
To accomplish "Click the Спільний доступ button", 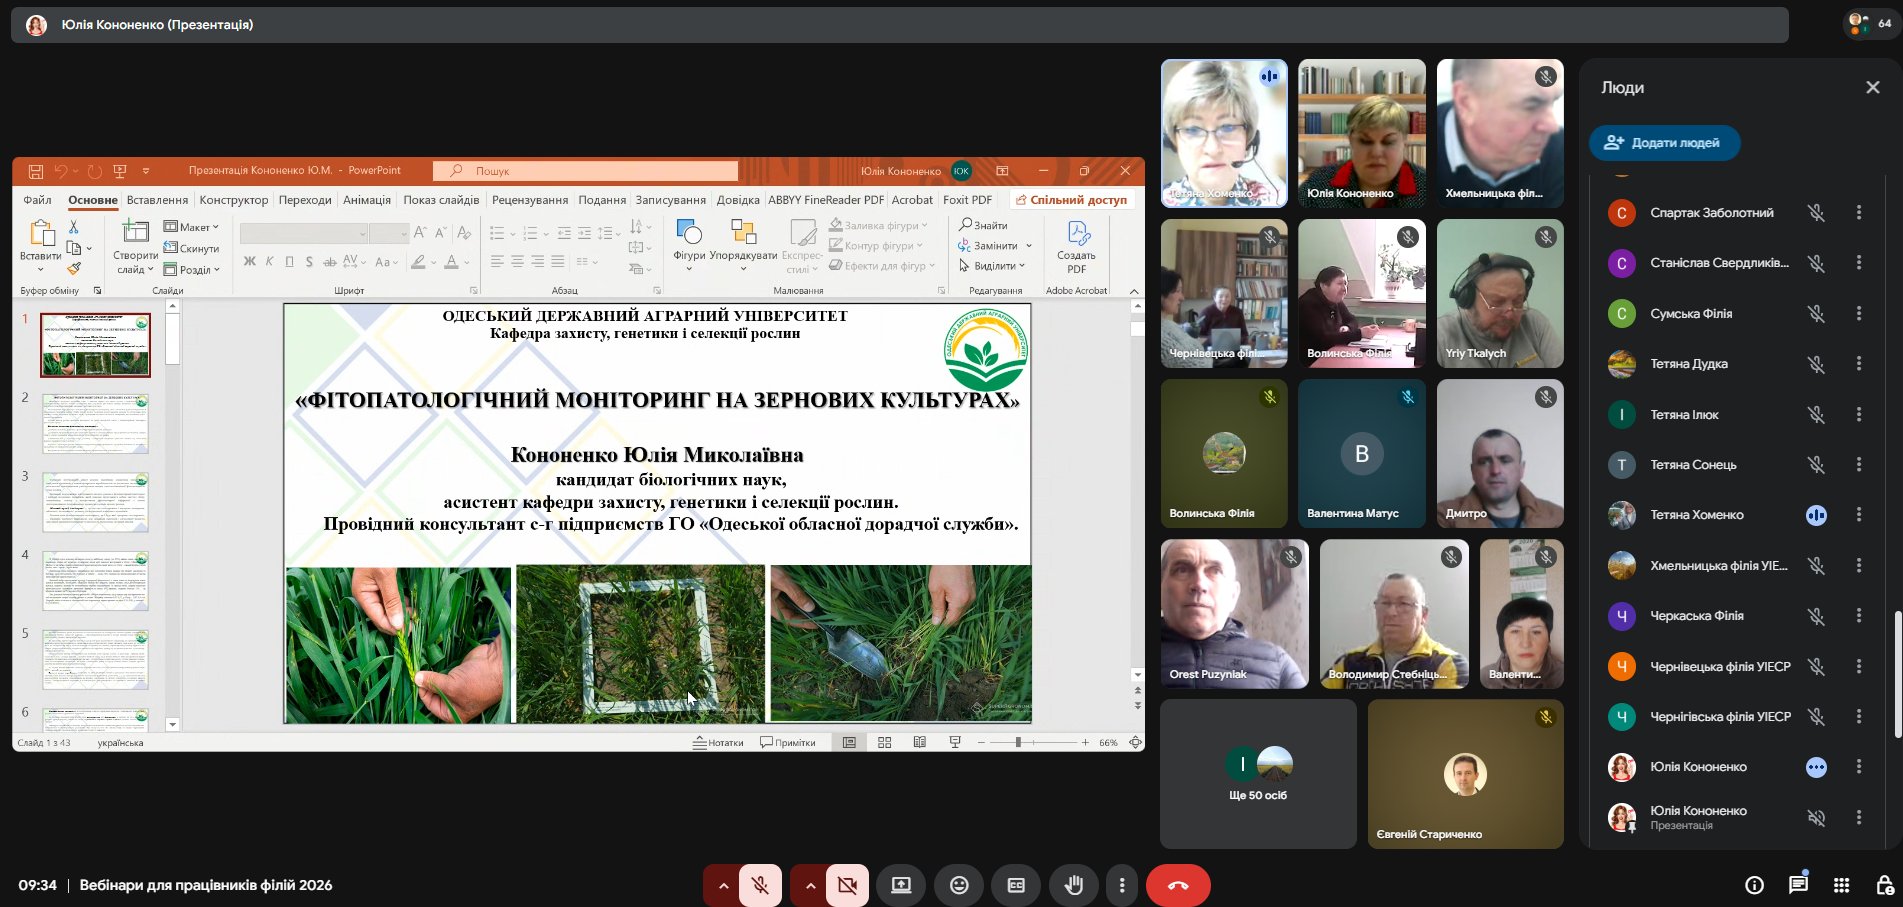I will click(1071, 200).
